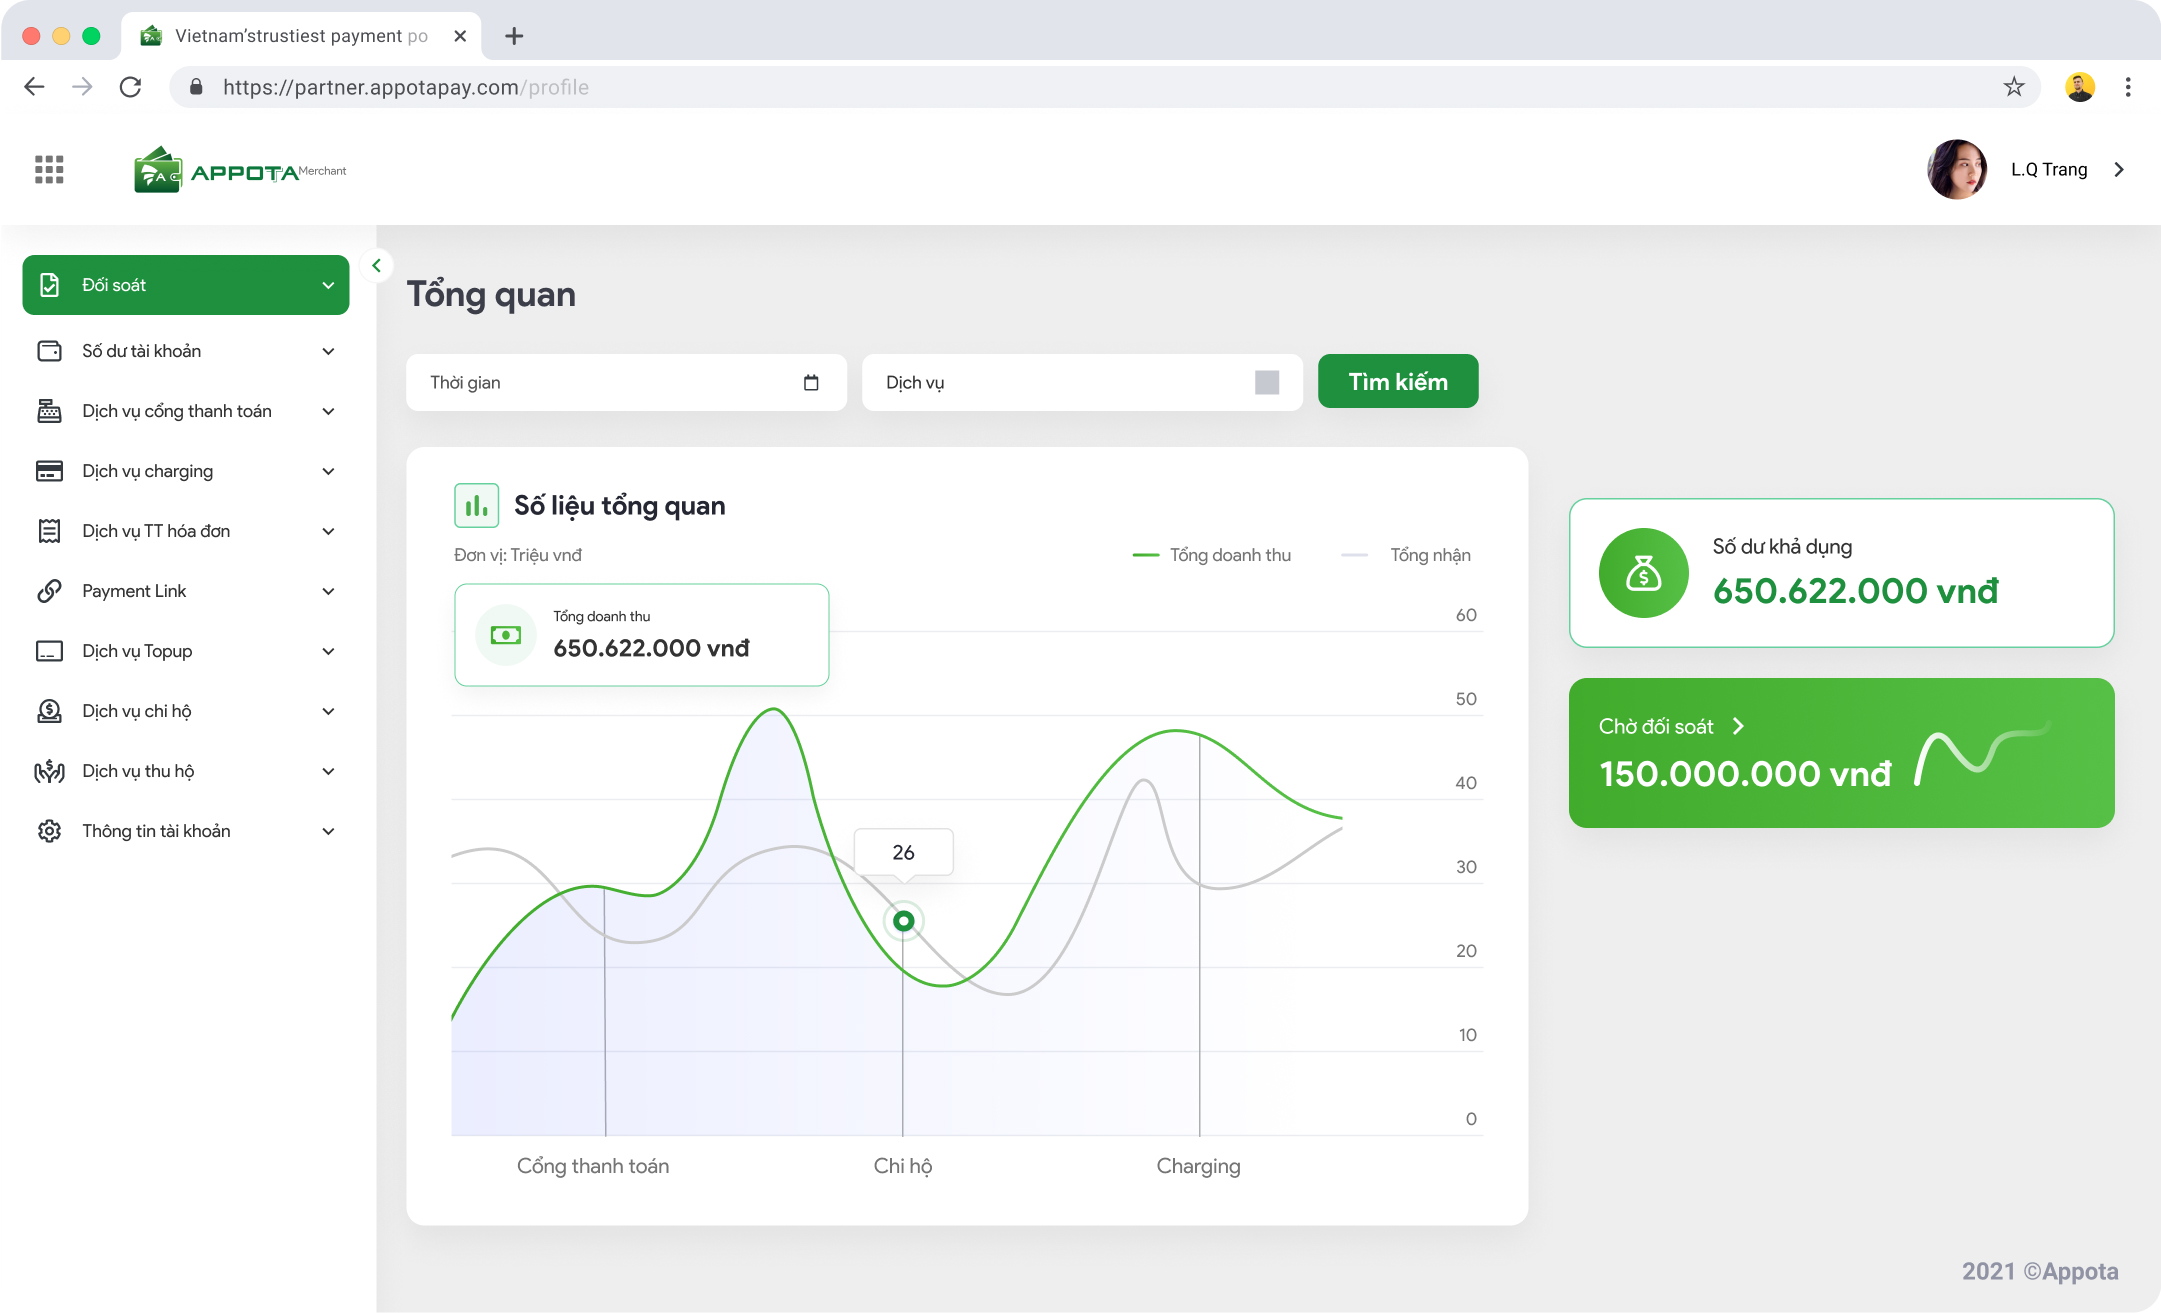The image size is (2161, 1313).
Task: Click the calendar icon in Thời gian field
Action: tap(811, 382)
